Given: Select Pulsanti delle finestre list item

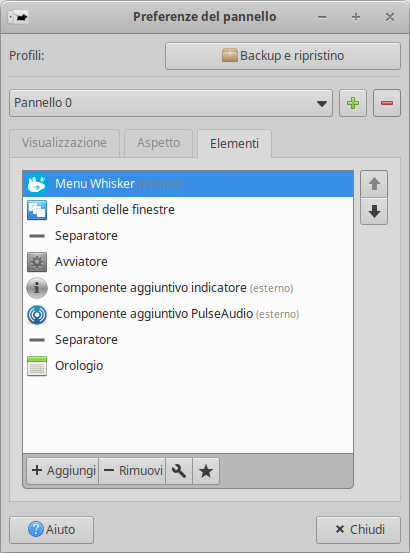Looking at the screenshot, I should pos(188,210).
